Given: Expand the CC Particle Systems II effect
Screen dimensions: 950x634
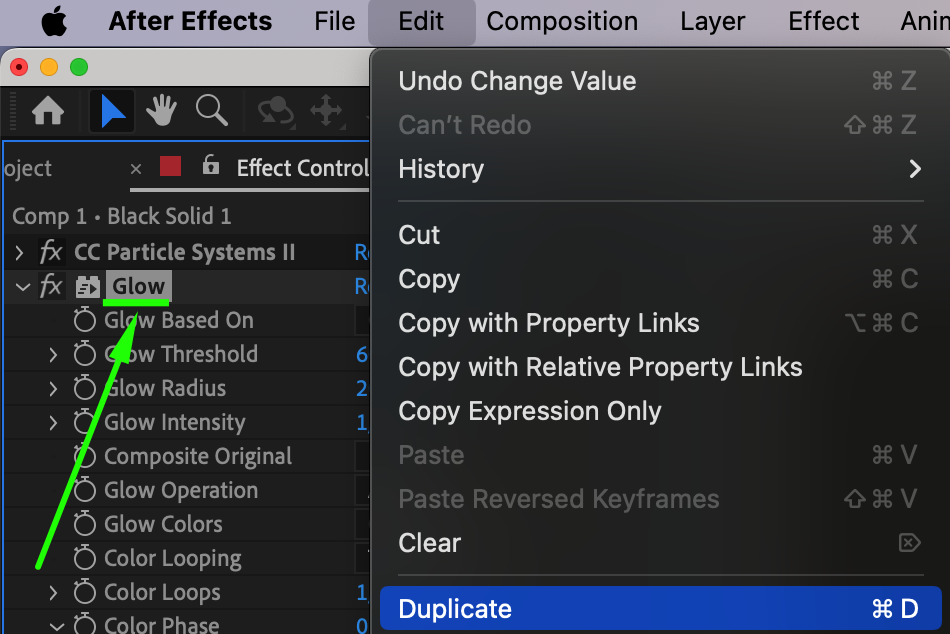Looking at the screenshot, I should pos(19,252).
